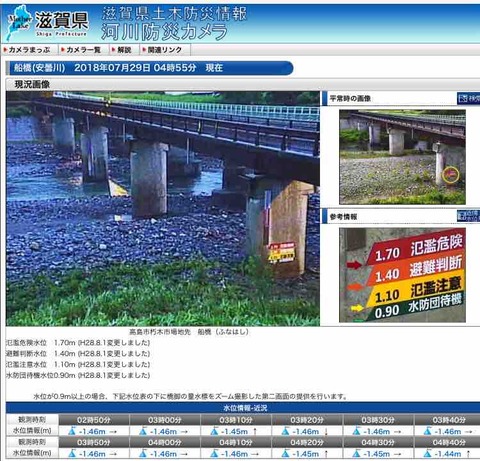Click the enlarge button beside 平常時の画像
Screen dimensions: 480x461
[468, 98]
